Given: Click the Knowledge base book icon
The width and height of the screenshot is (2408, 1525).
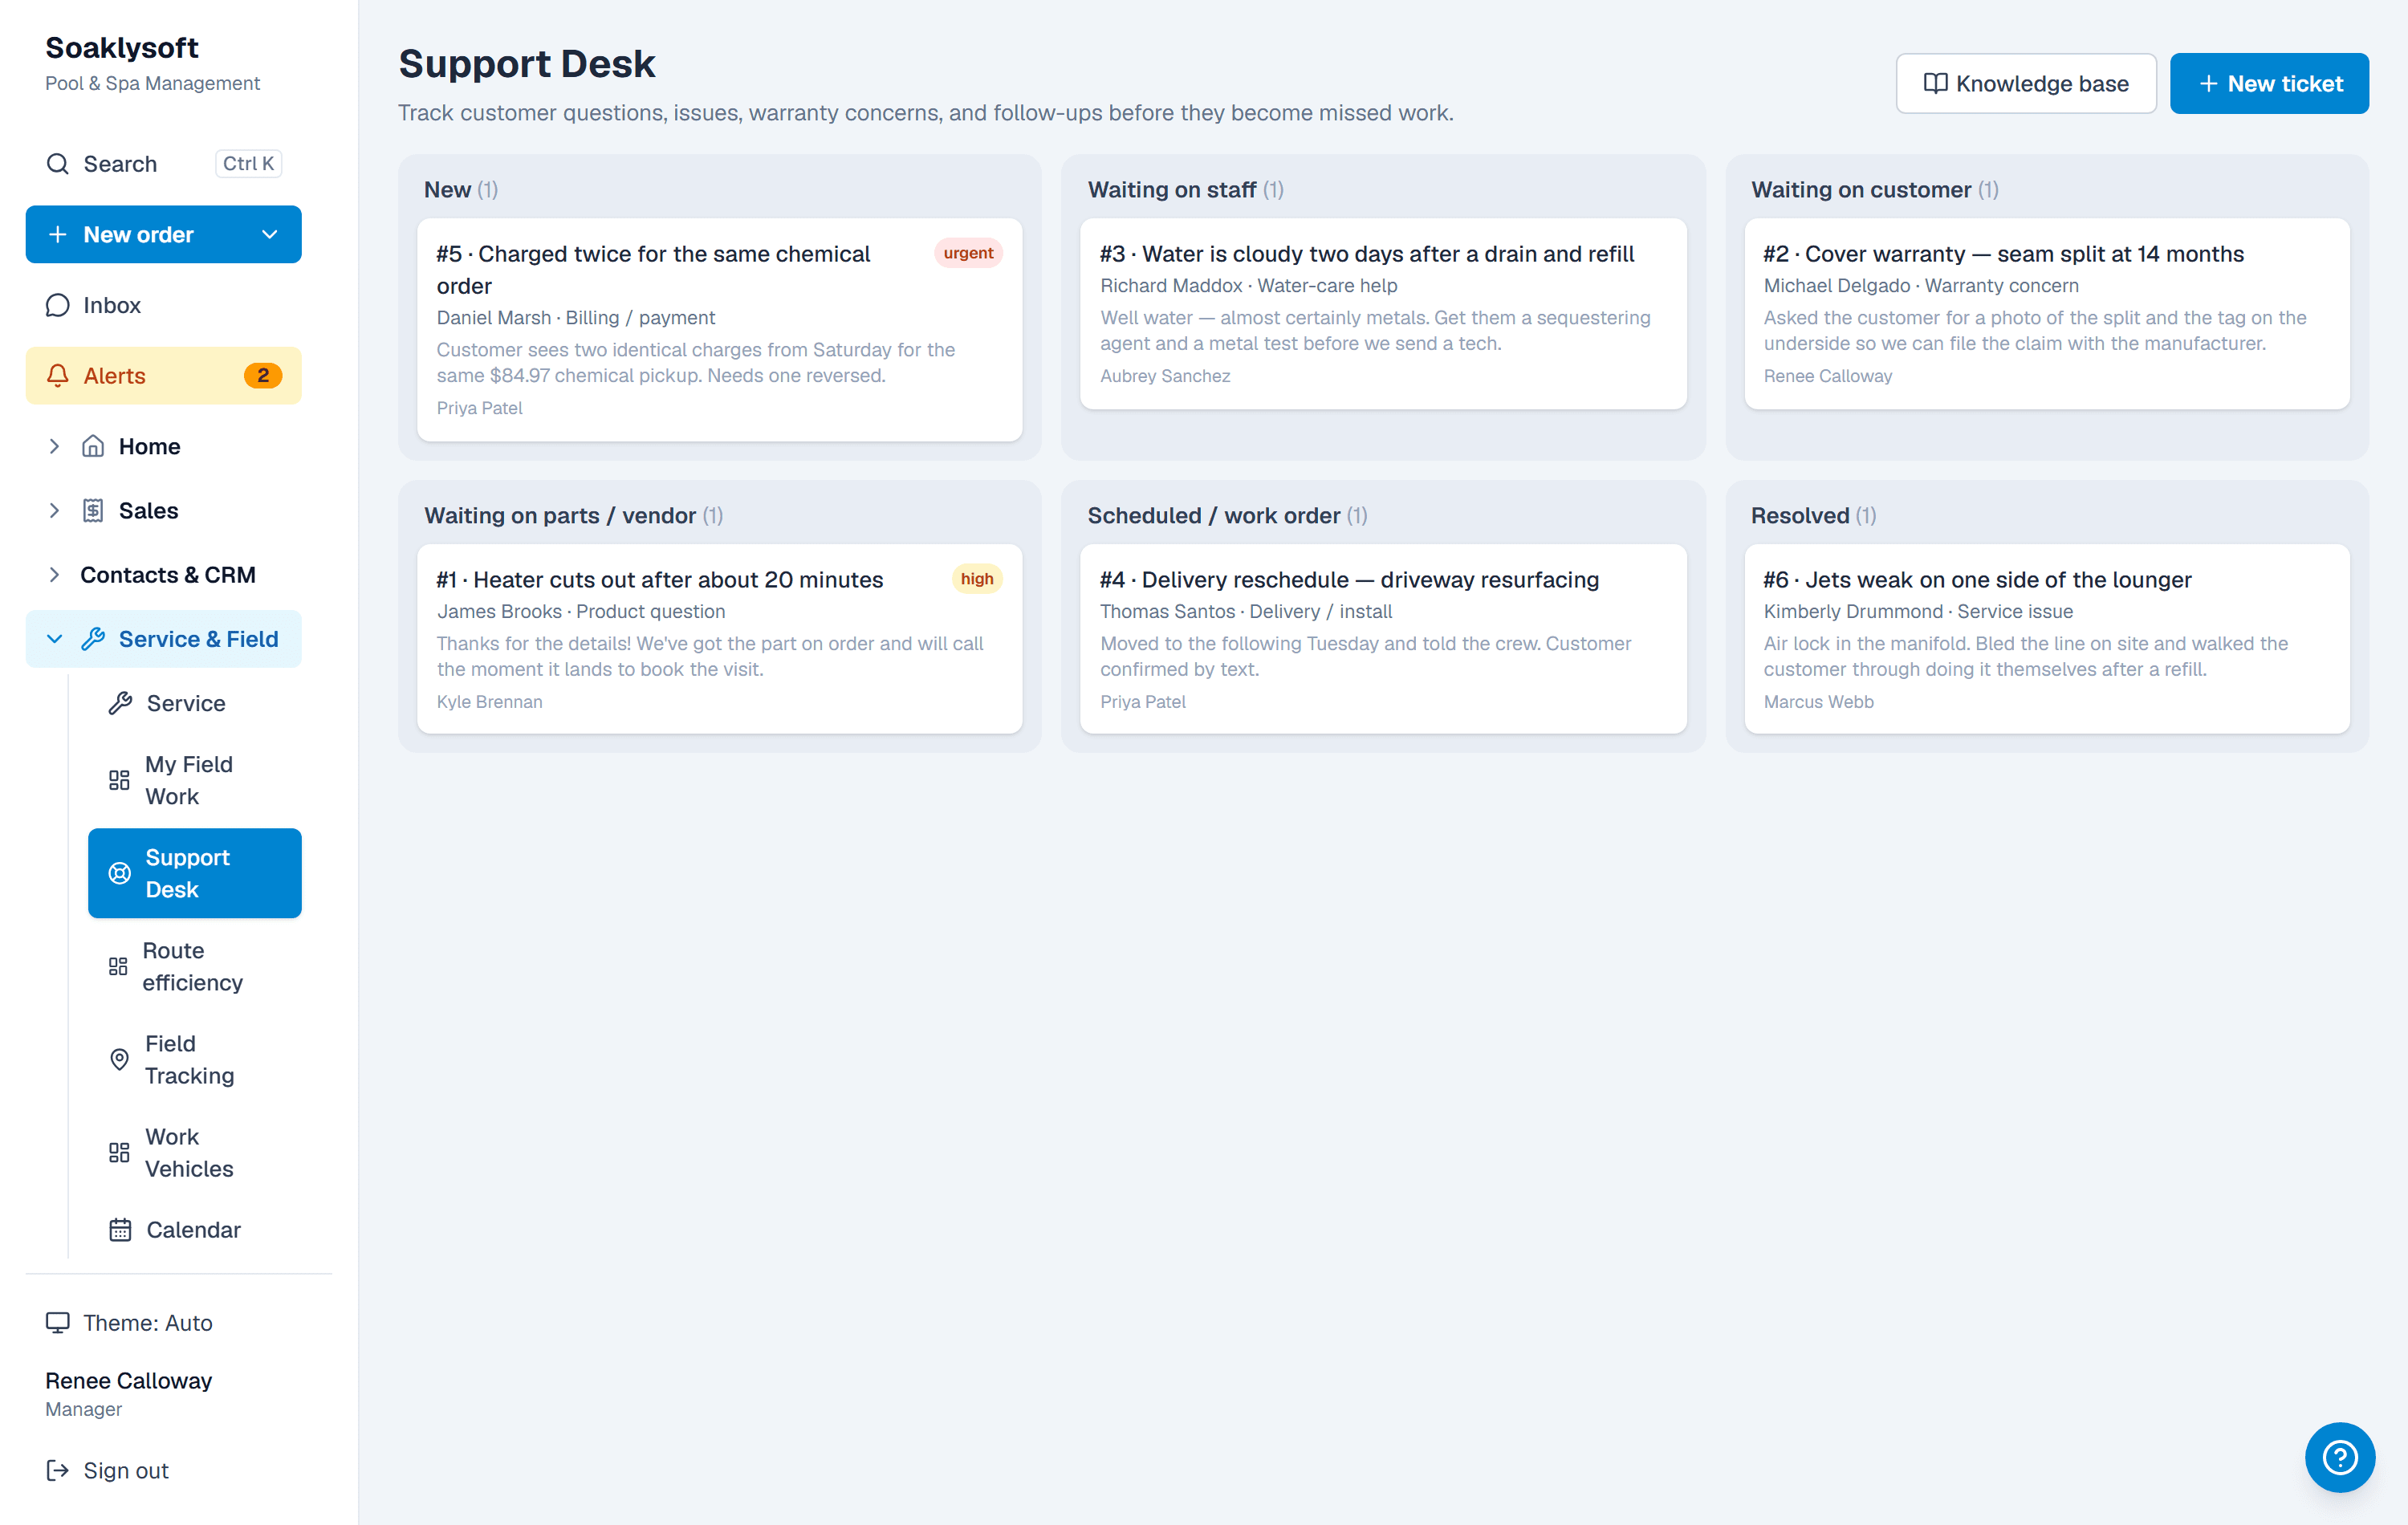Looking at the screenshot, I should [x=1935, y=83].
